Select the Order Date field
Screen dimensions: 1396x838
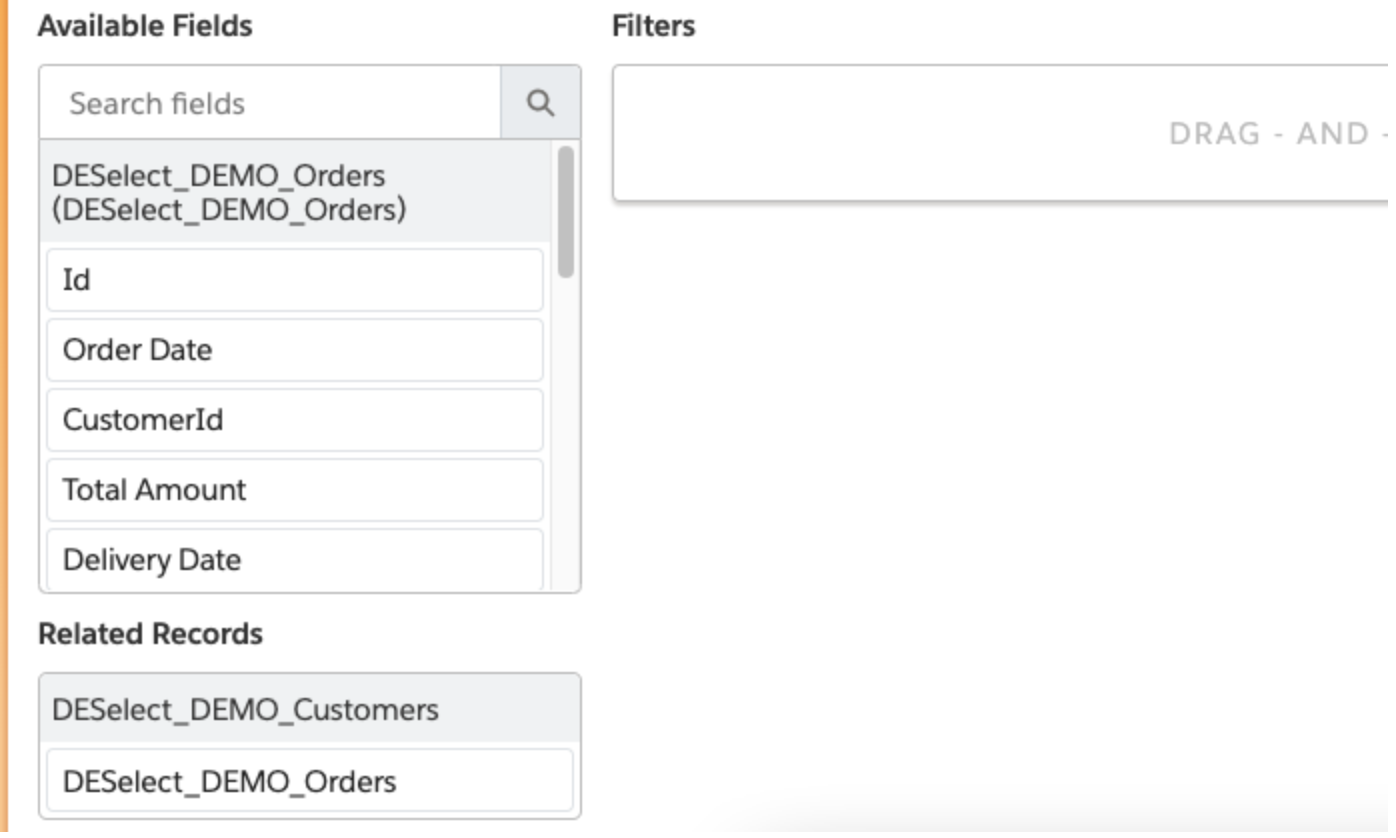pyautogui.click(x=295, y=350)
